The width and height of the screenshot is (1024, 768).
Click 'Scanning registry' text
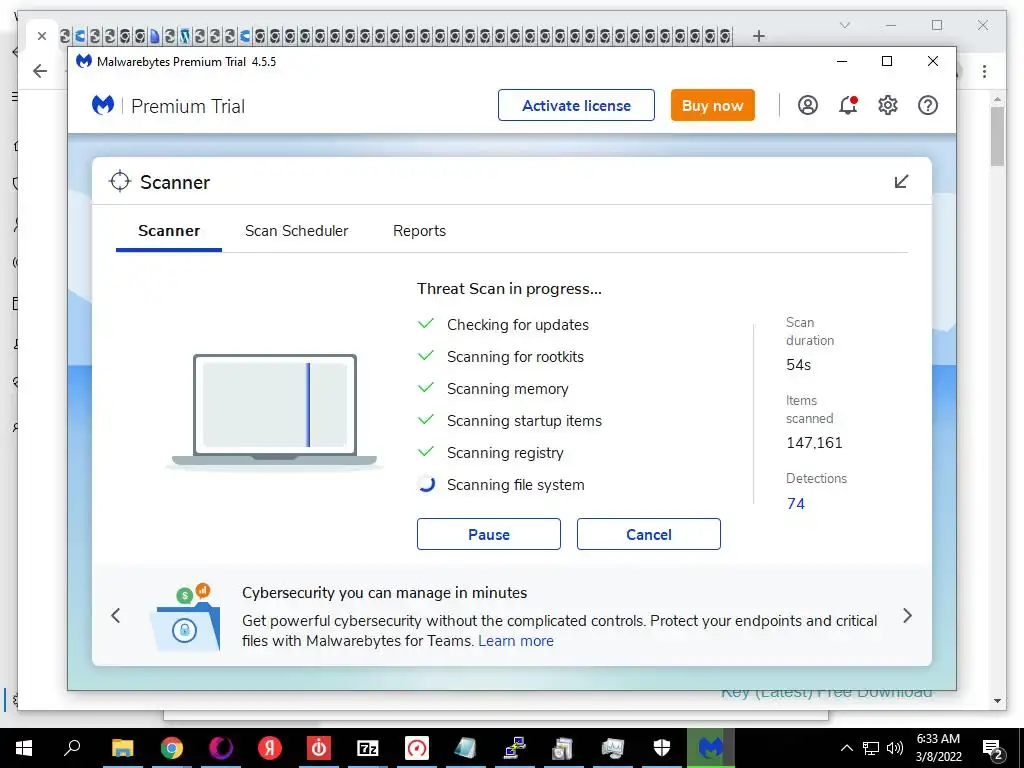click(x=505, y=453)
